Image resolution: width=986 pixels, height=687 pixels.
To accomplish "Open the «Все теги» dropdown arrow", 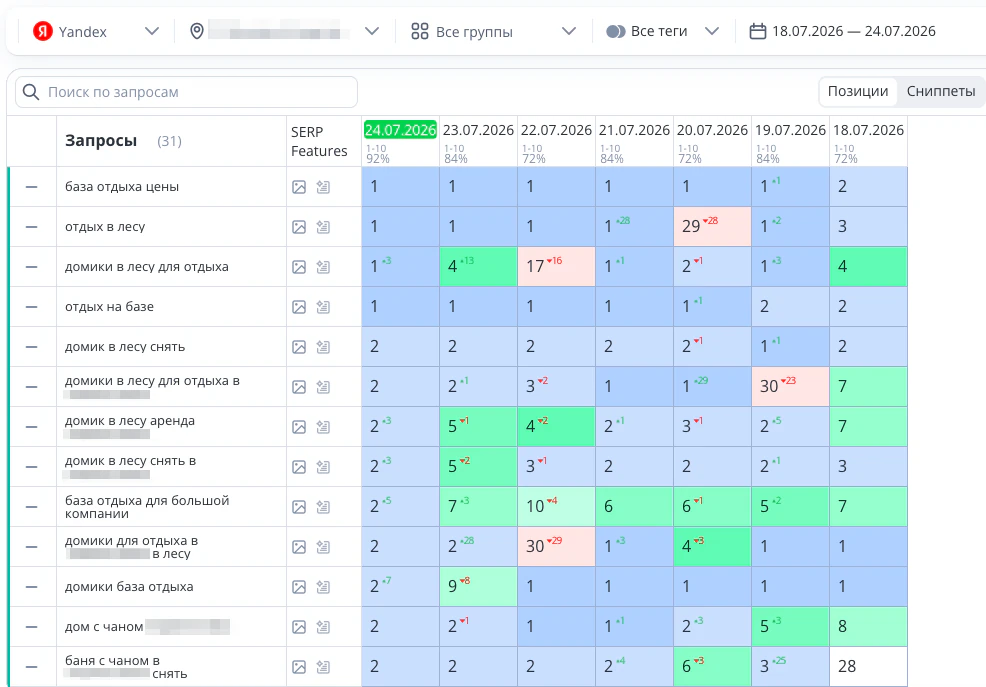I will 712,31.
